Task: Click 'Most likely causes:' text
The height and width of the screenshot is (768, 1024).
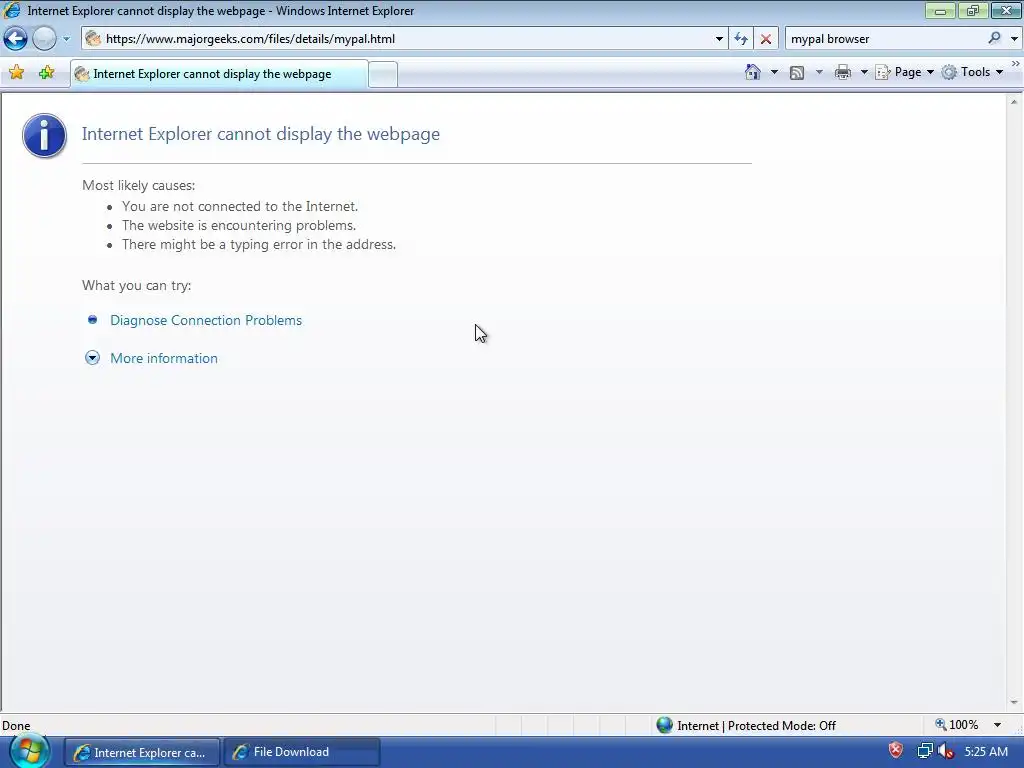Action: [x=138, y=185]
